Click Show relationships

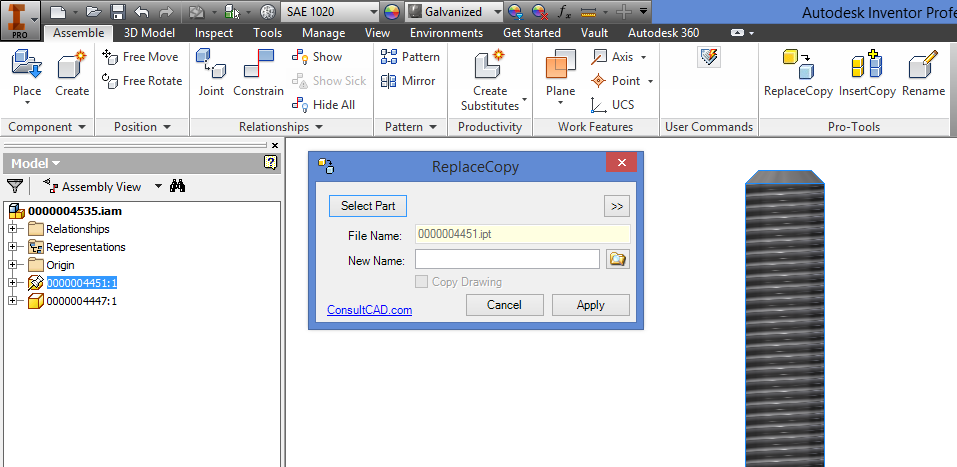pos(317,57)
